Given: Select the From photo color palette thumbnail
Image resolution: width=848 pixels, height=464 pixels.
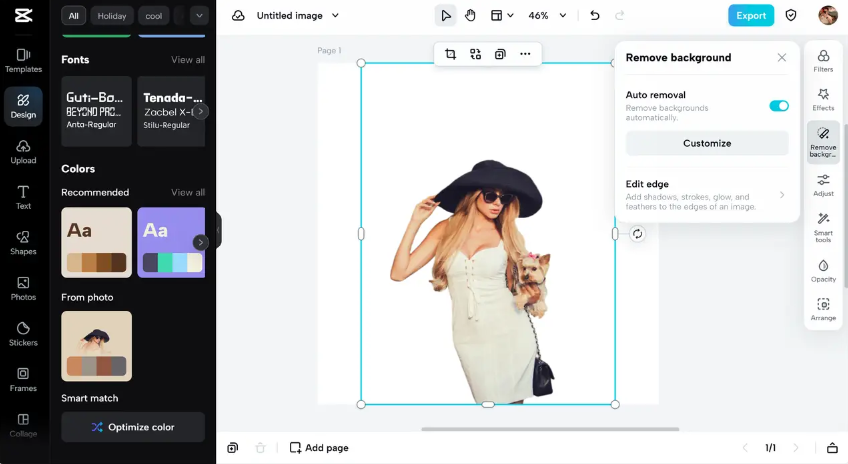Looking at the screenshot, I should coord(96,345).
